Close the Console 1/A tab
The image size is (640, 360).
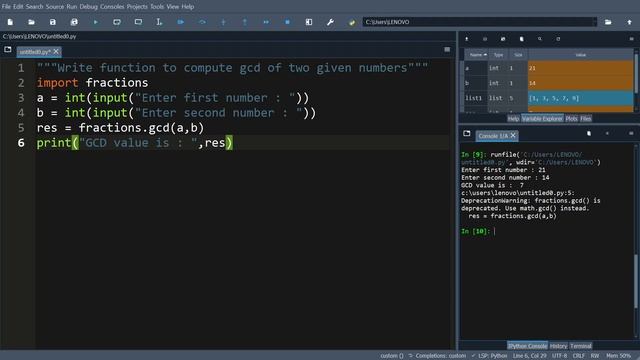513,135
